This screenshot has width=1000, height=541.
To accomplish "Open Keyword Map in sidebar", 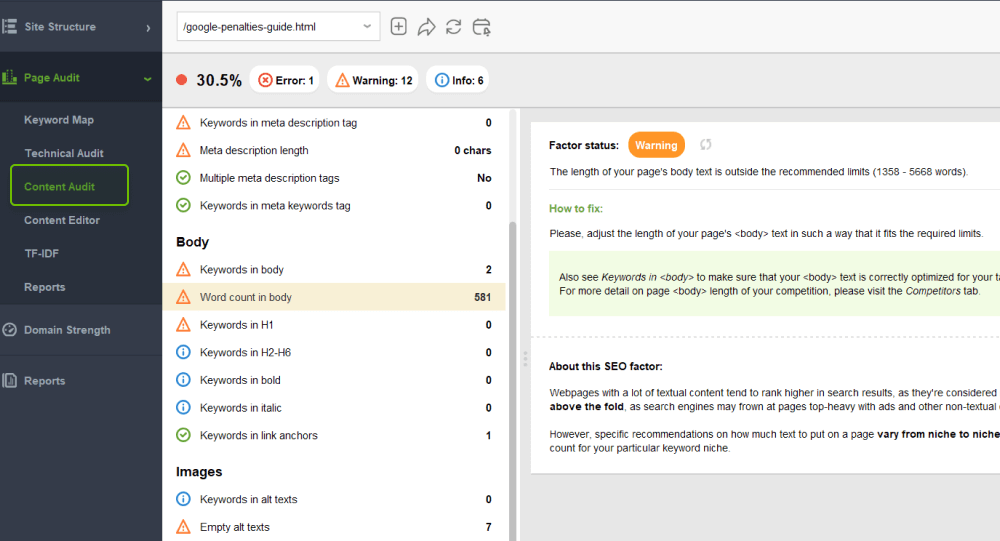I will tap(59, 119).
